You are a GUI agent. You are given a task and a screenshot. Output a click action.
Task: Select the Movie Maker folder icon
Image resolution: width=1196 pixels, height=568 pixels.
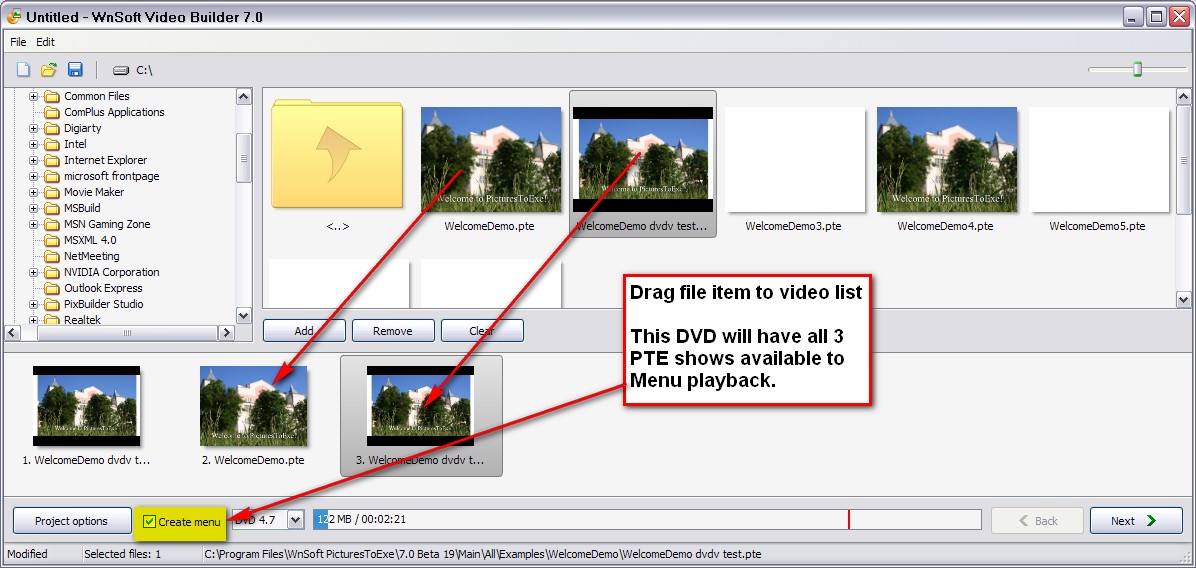click(x=52, y=192)
